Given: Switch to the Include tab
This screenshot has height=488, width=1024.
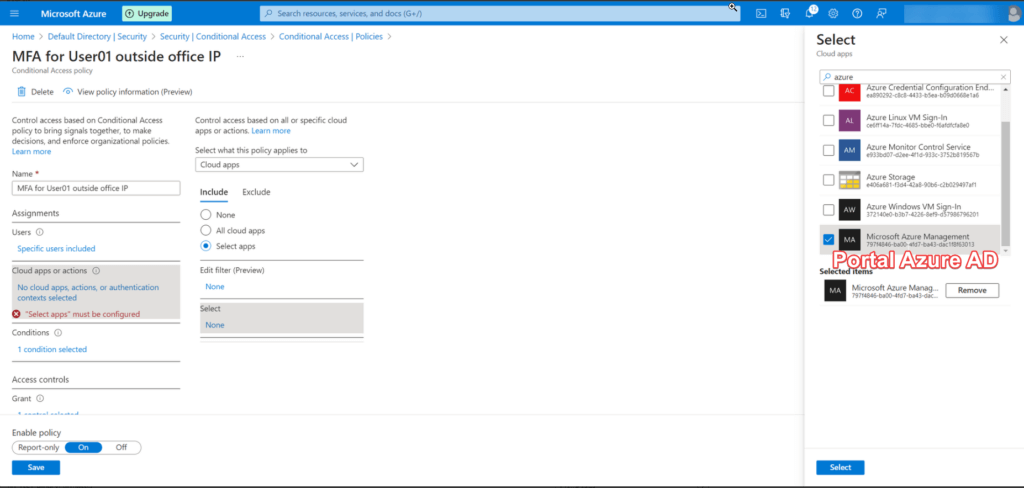Looking at the screenshot, I should (x=214, y=192).
